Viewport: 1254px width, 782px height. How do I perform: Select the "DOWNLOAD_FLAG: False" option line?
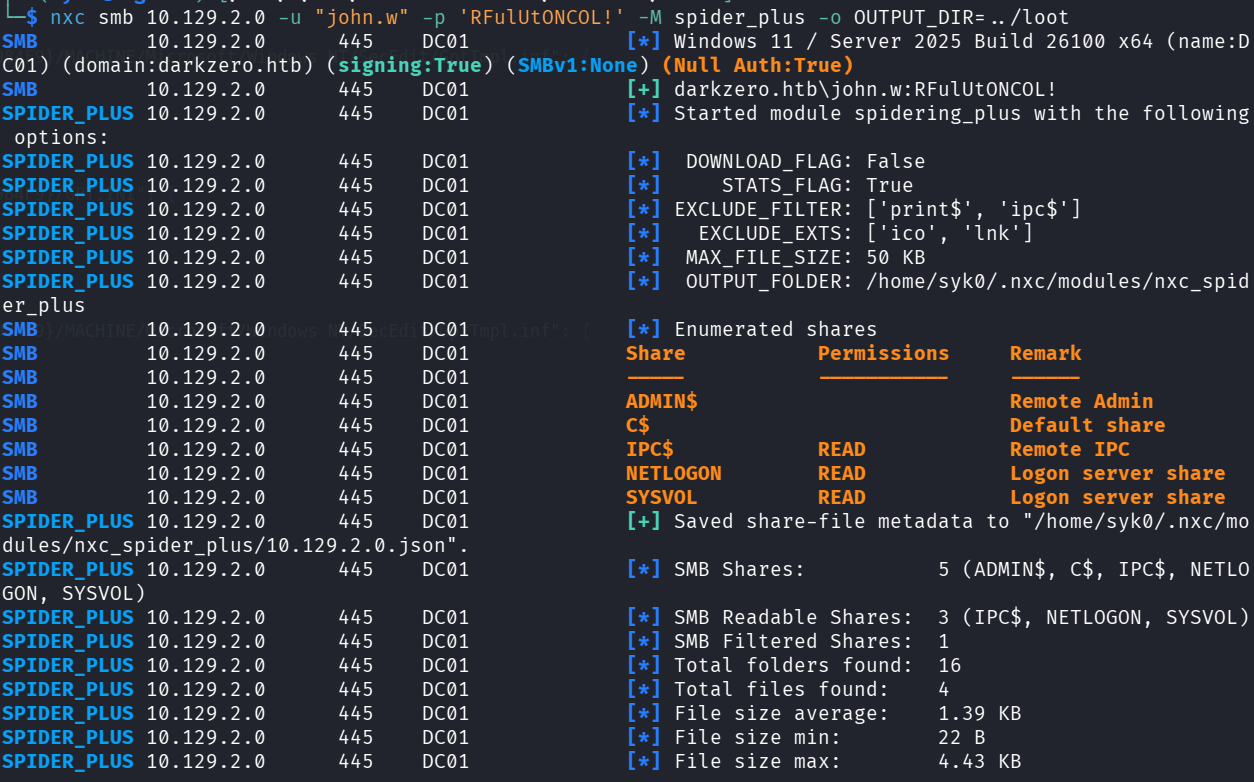(x=806, y=161)
